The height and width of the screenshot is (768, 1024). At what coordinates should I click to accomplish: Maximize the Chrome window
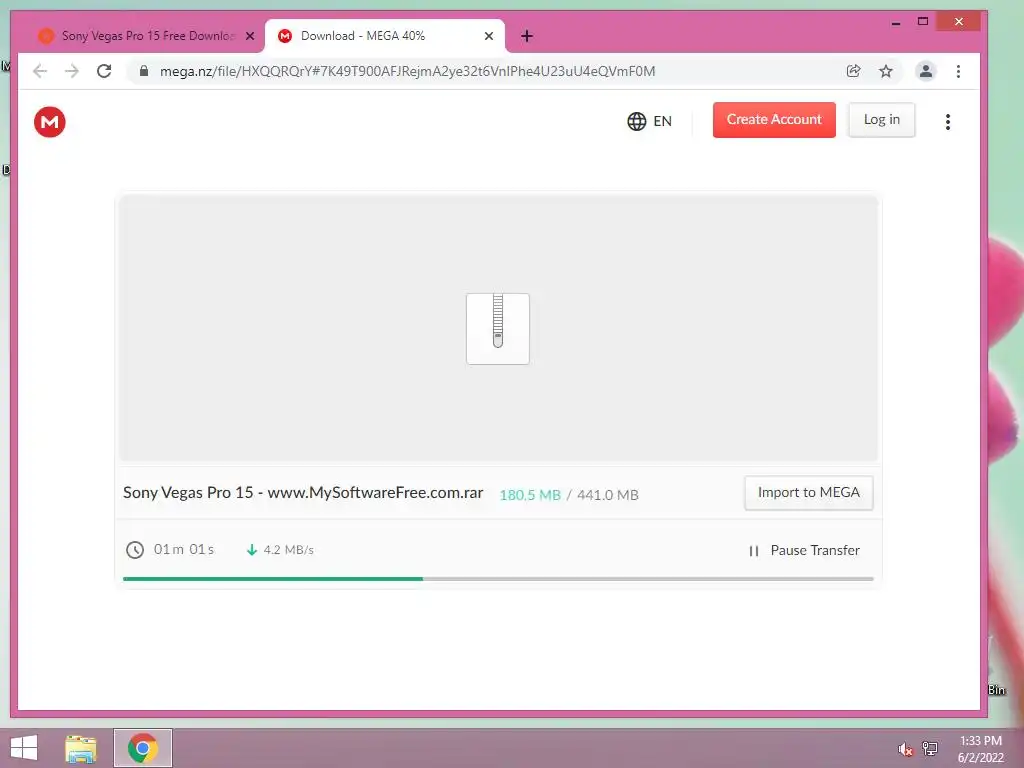(923, 22)
